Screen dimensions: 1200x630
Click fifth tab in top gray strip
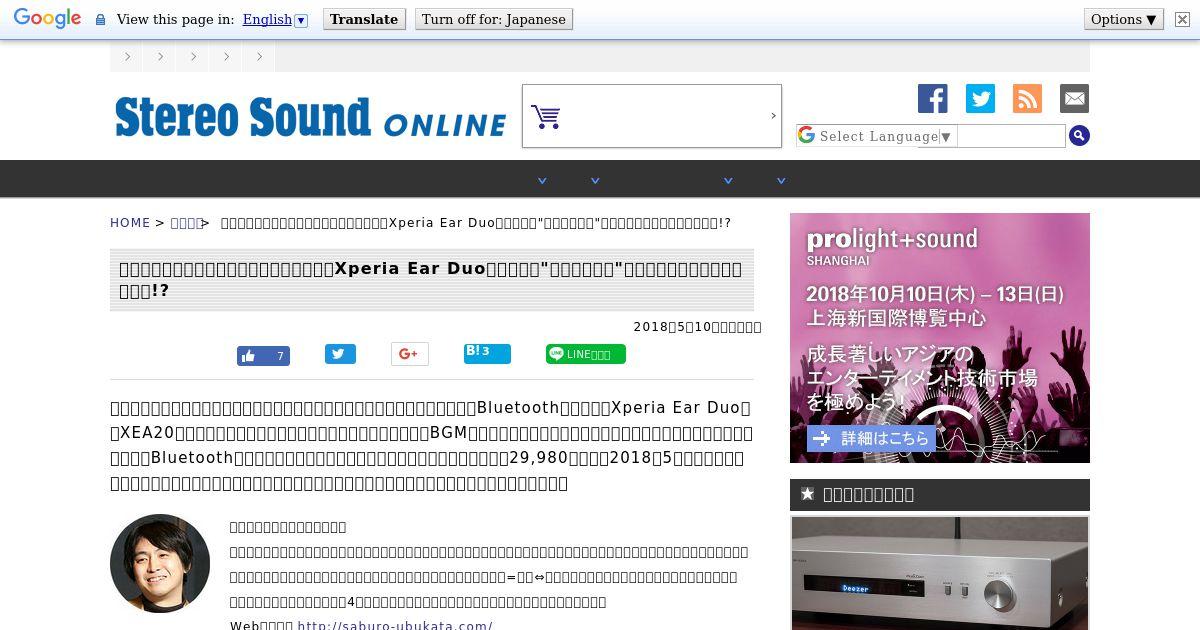click(x=259, y=57)
